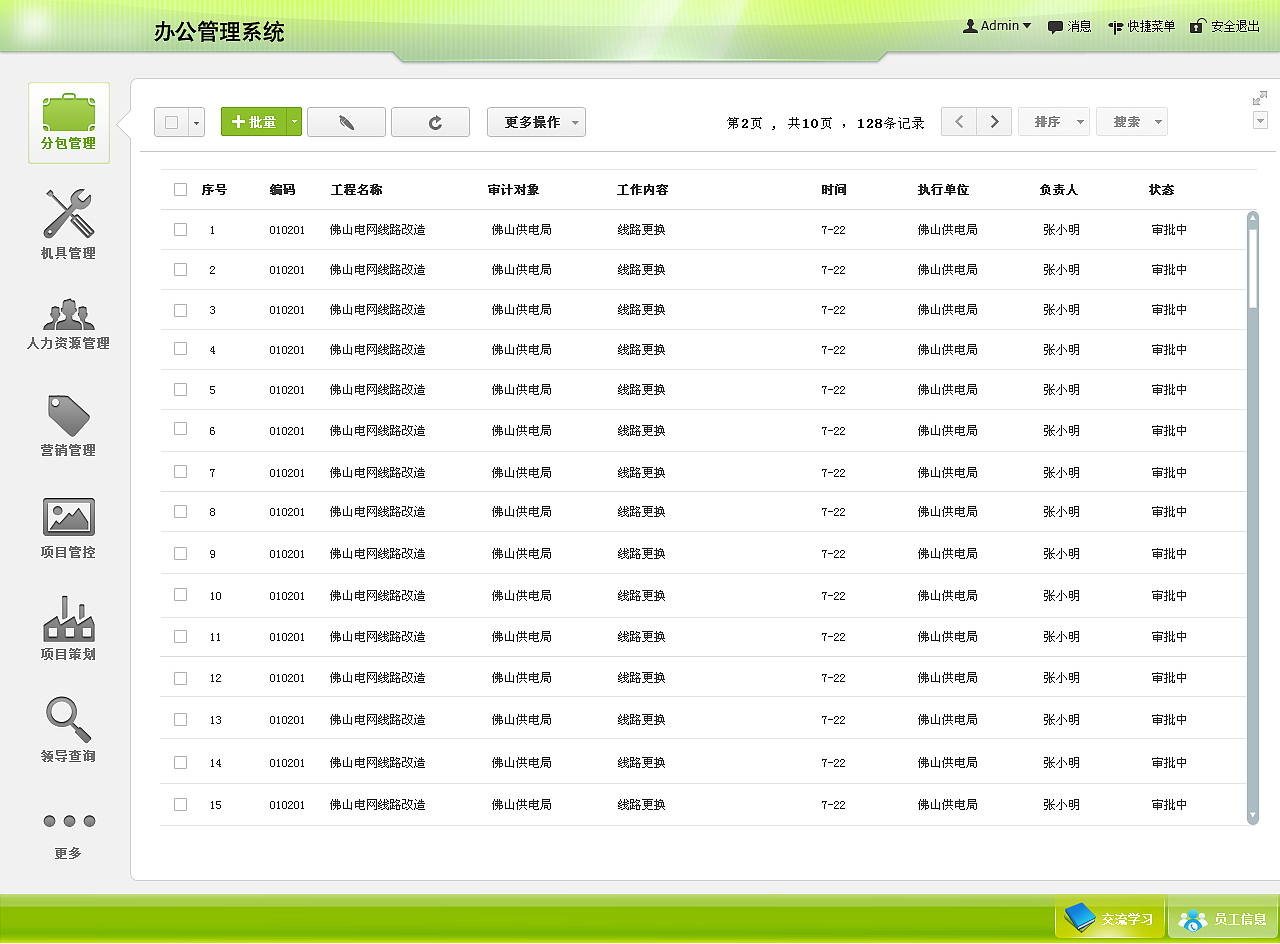Open the 营销管理 tag module
This screenshot has width=1280, height=944.
coord(67,424)
